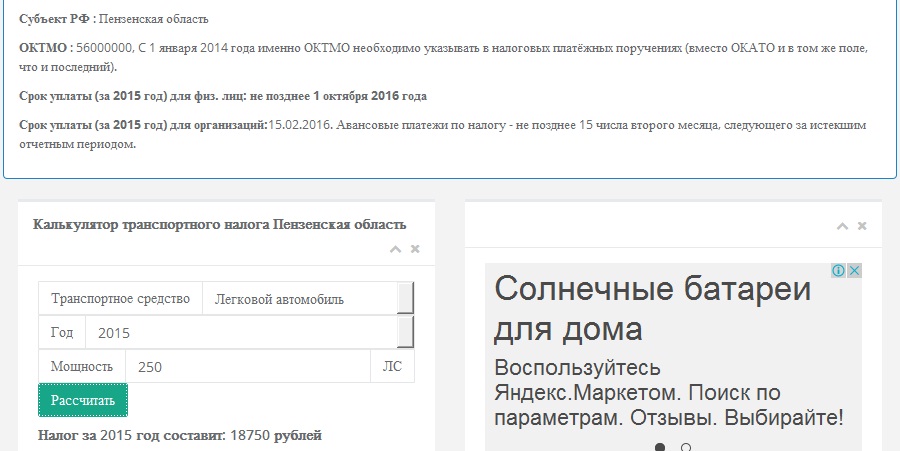
Task: Open the vehicle type dropdown arrow
Action: [405, 298]
